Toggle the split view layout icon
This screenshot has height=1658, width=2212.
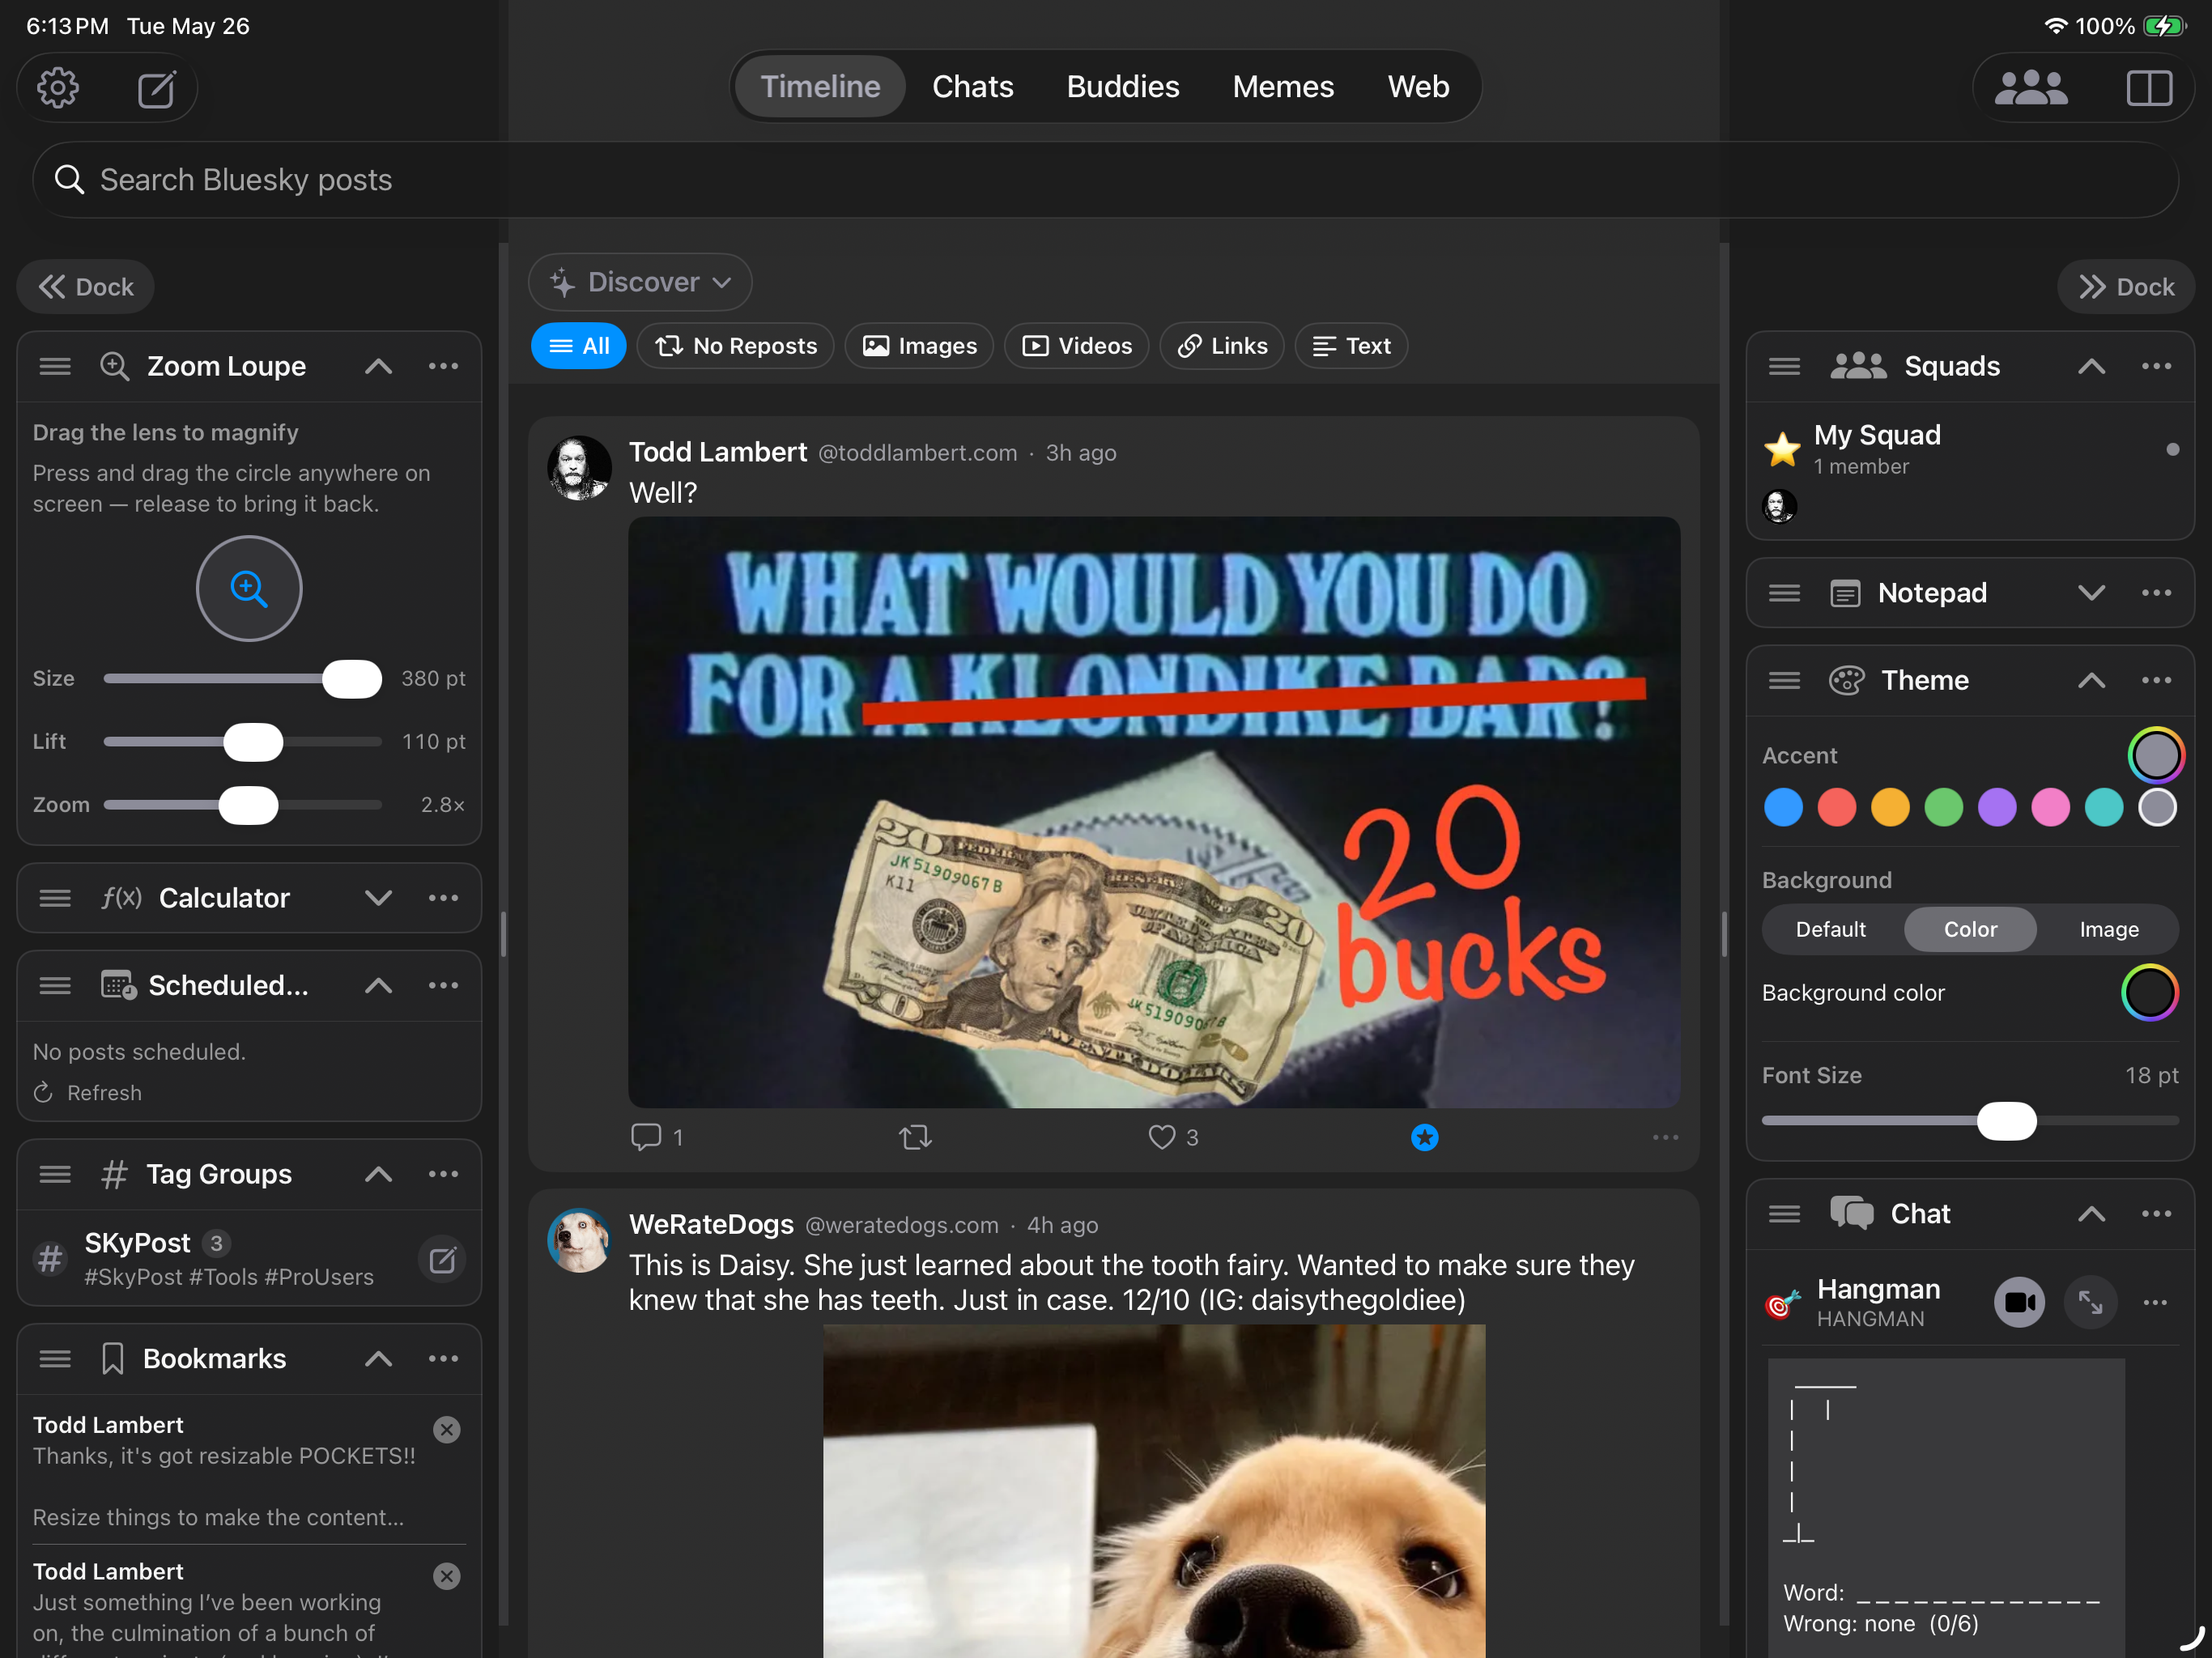tap(2148, 88)
